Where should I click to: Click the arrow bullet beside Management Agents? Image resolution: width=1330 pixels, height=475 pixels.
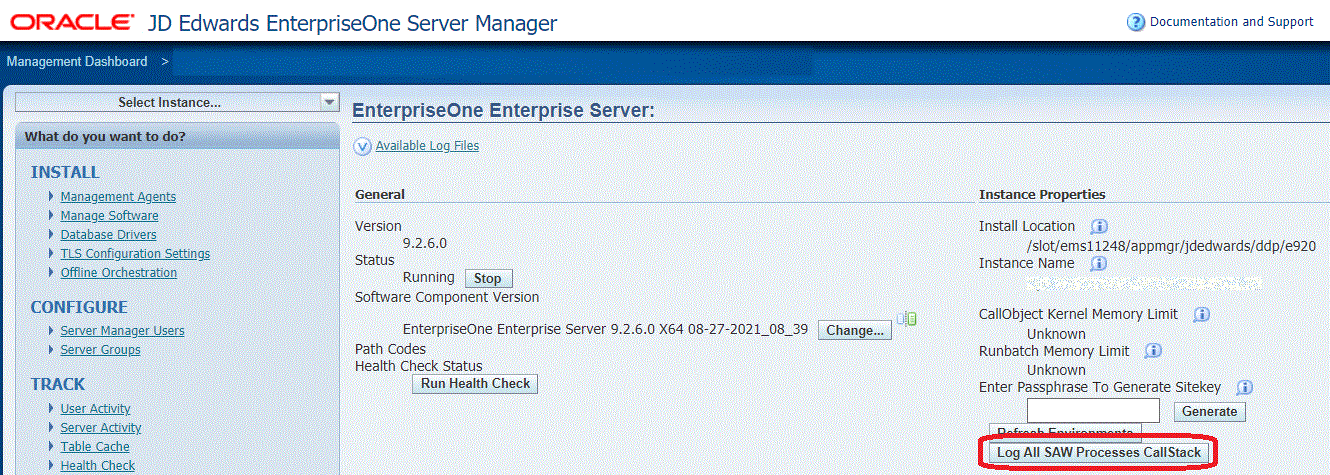click(51, 196)
